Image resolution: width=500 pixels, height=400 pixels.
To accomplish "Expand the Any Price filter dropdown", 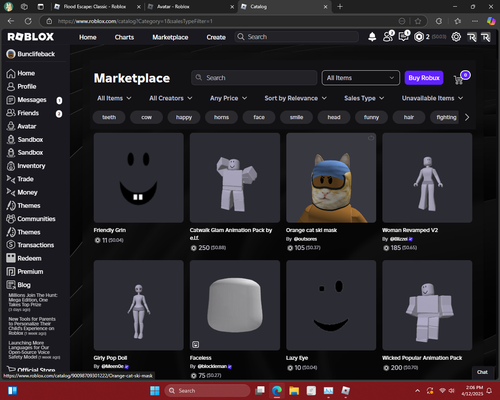I will coord(228,98).
